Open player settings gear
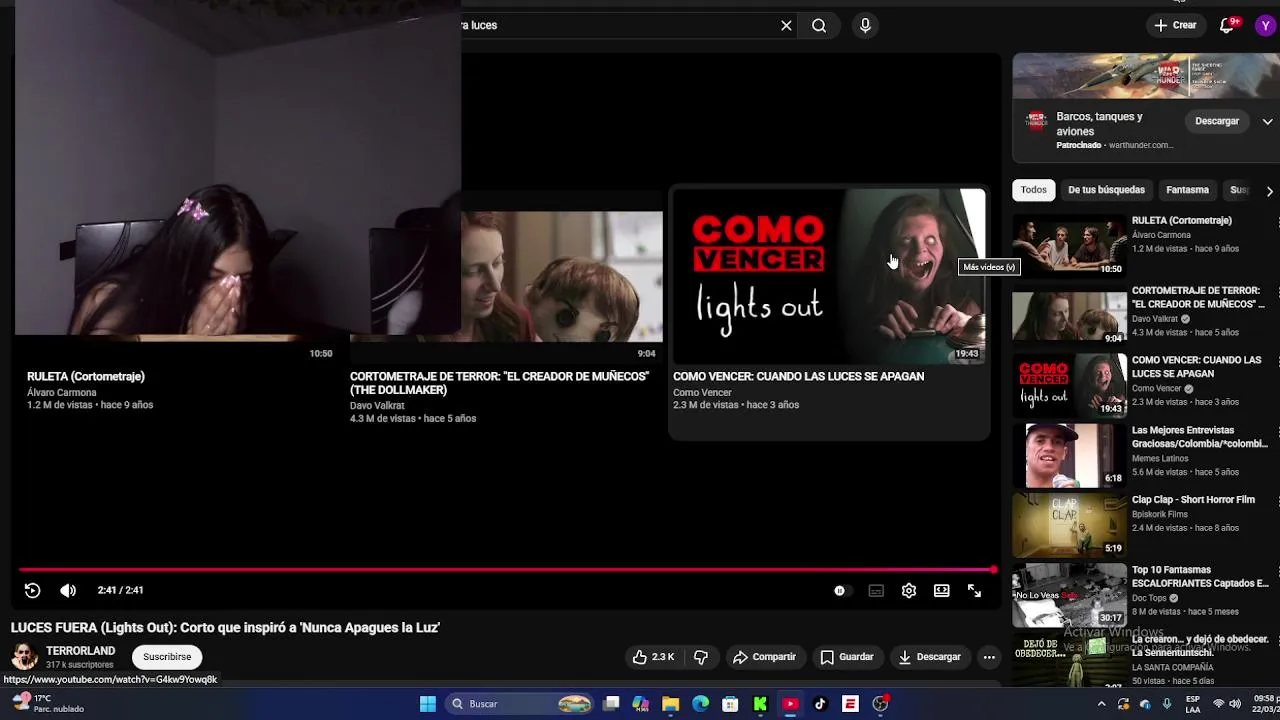Image resolution: width=1280 pixels, height=720 pixels. point(909,591)
